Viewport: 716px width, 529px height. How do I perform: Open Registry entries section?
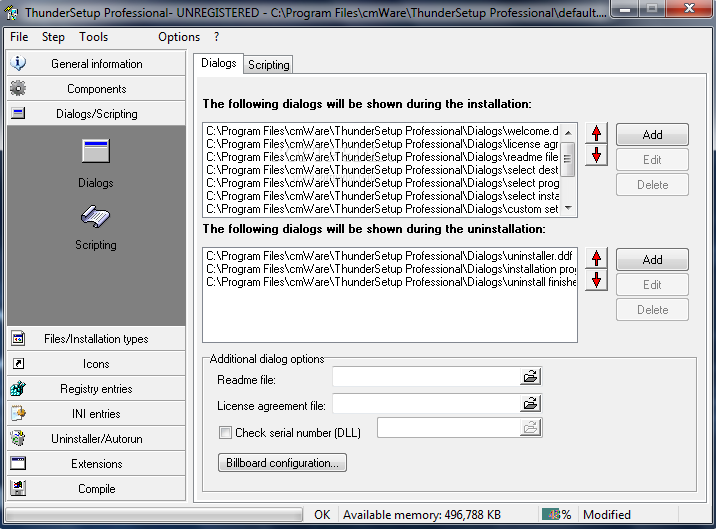(96, 389)
